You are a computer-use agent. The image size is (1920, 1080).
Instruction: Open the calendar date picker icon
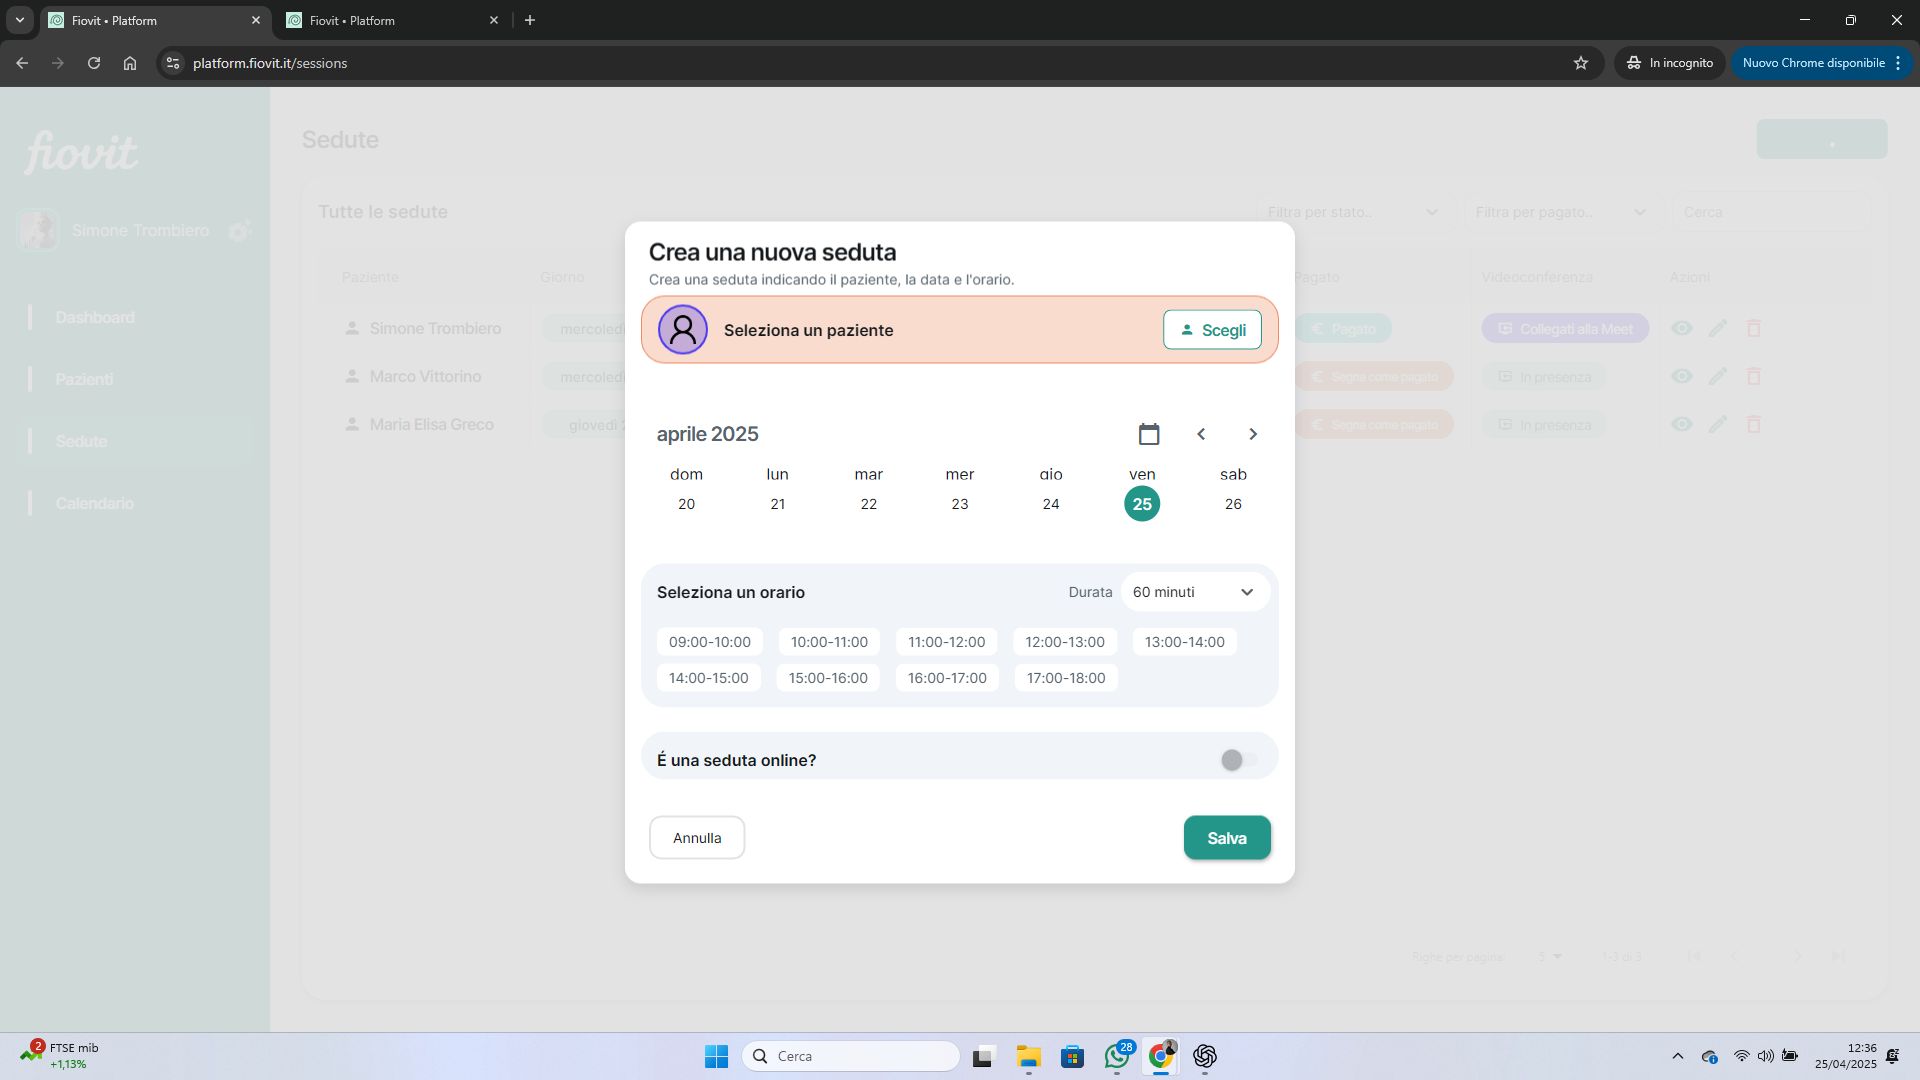(x=1149, y=434)
